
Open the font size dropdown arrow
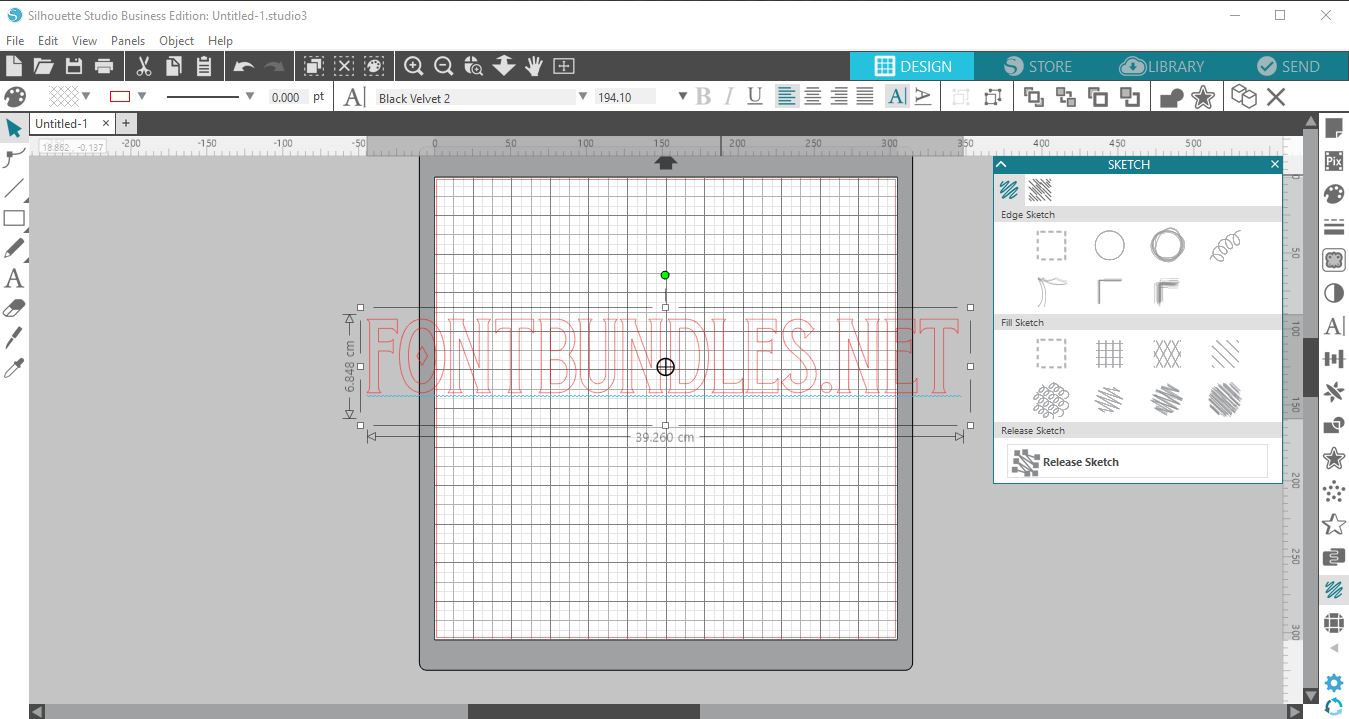[x=683, y=97]
